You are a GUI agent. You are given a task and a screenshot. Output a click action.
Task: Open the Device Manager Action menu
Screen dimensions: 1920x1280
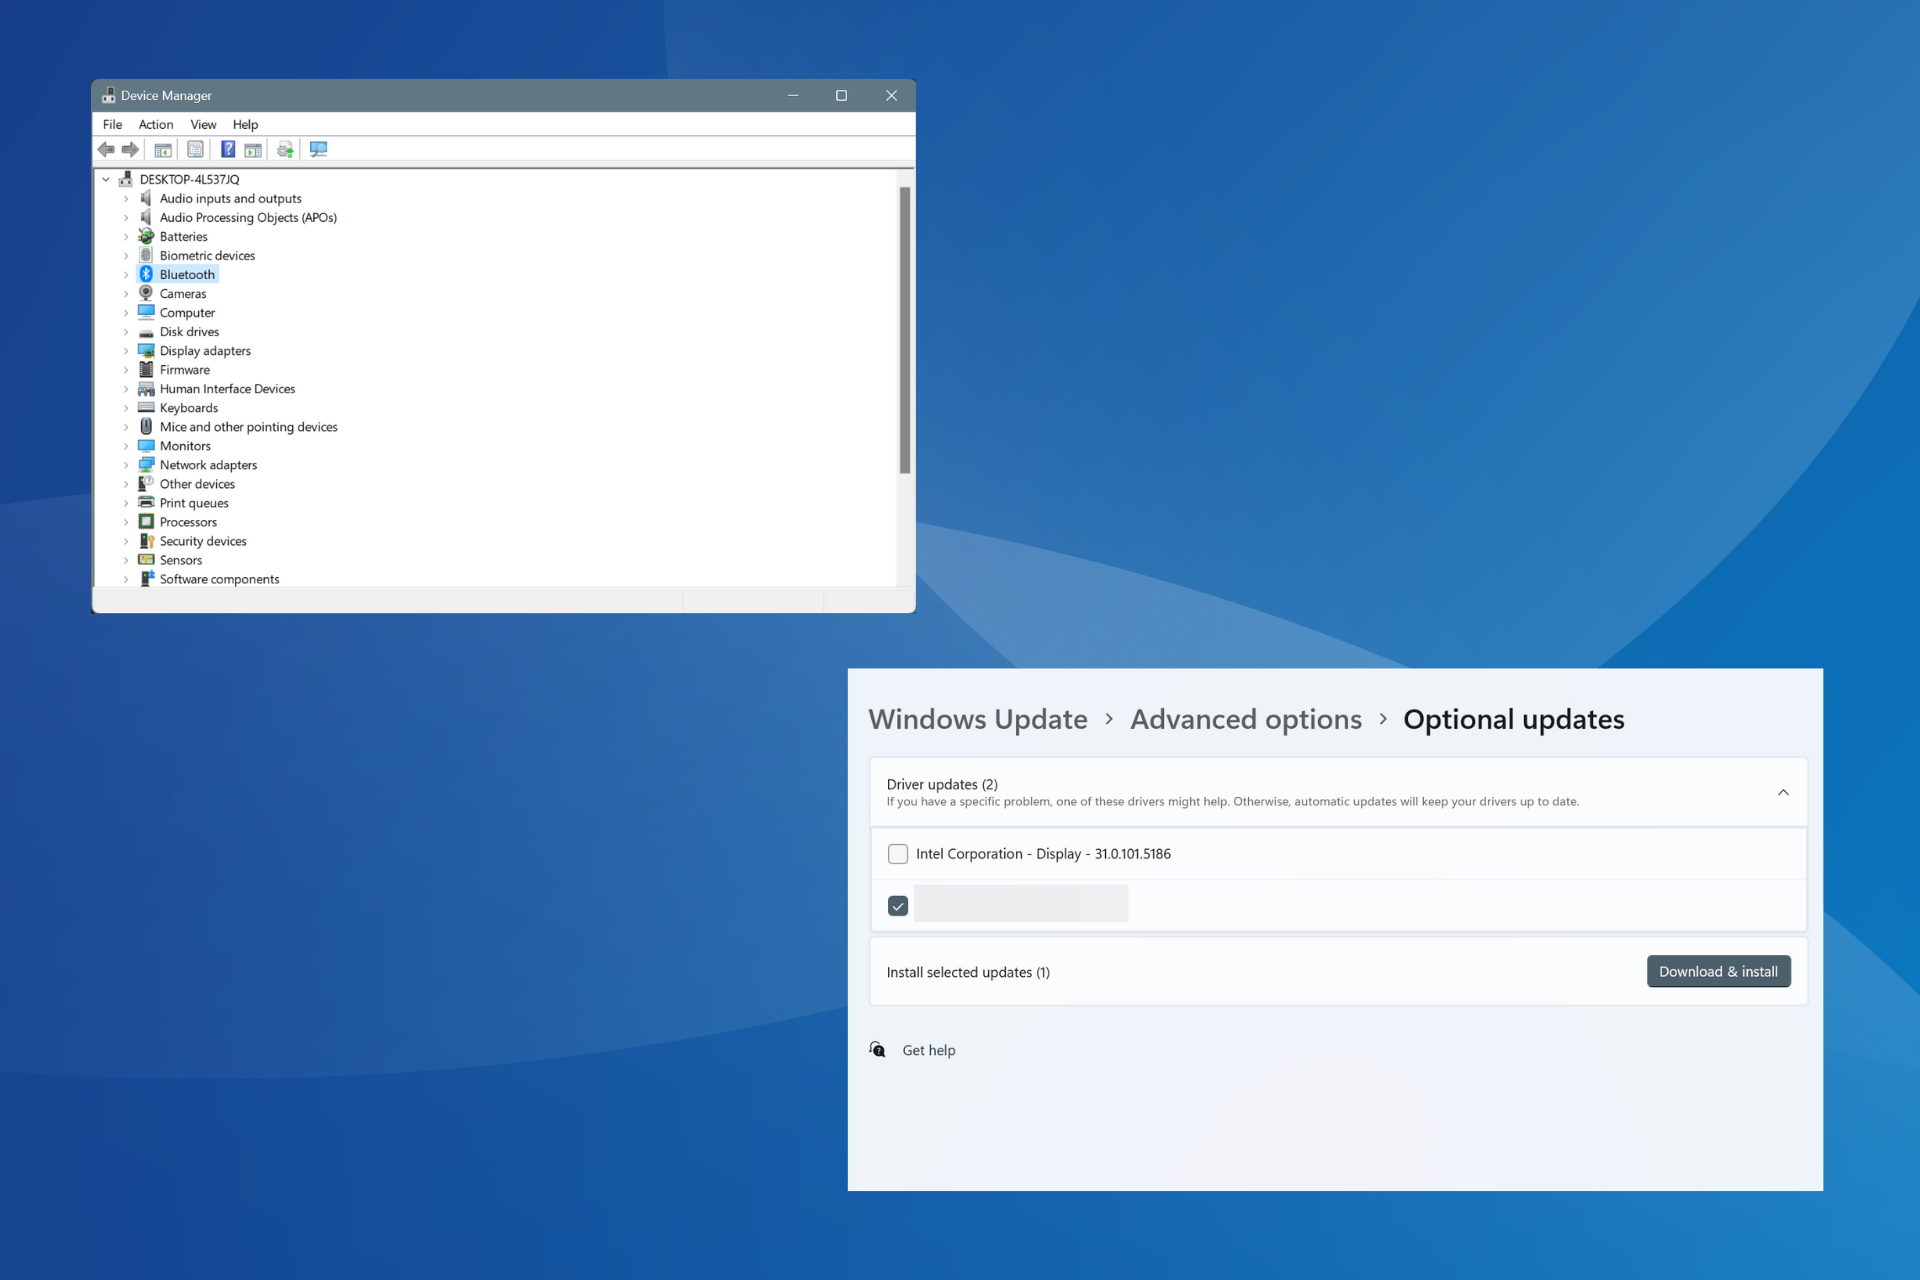(x=154, y=124)
